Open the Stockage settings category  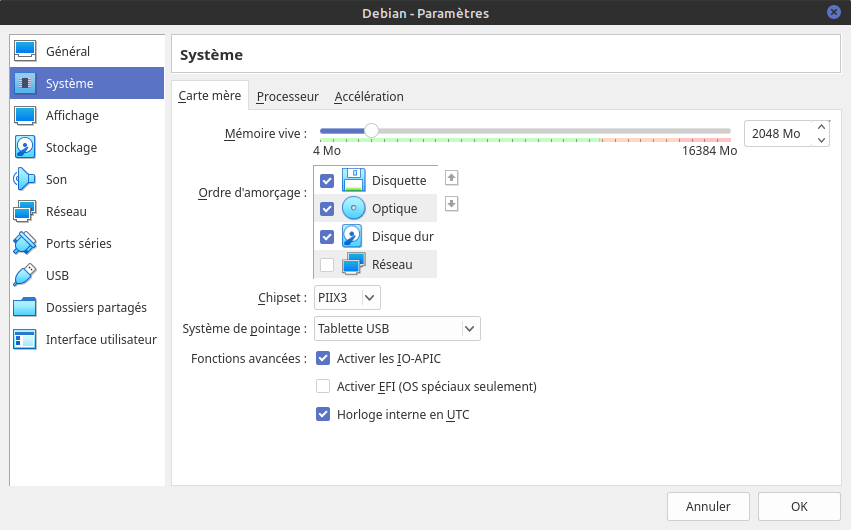pyautogui.click(x=87, y=147)
